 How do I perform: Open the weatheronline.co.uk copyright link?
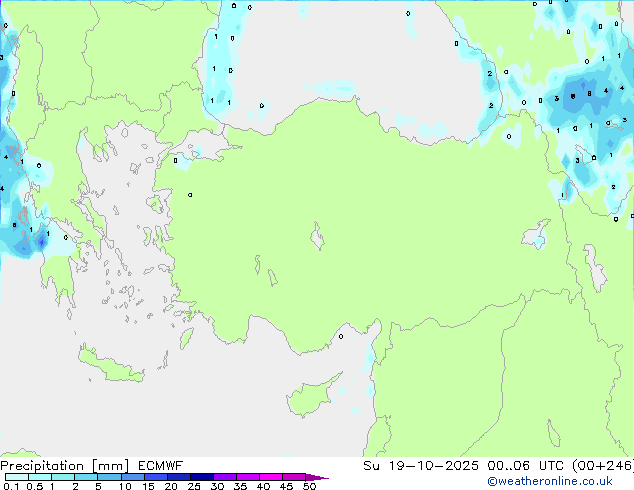[550, 481]
